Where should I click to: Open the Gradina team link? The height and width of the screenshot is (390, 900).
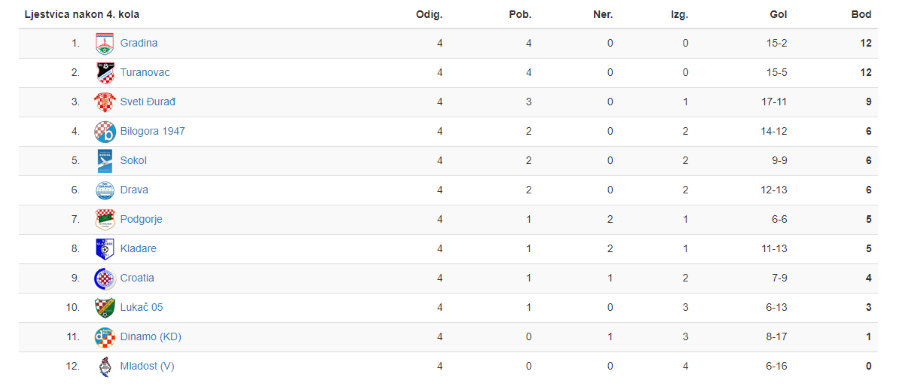[139, 43]
